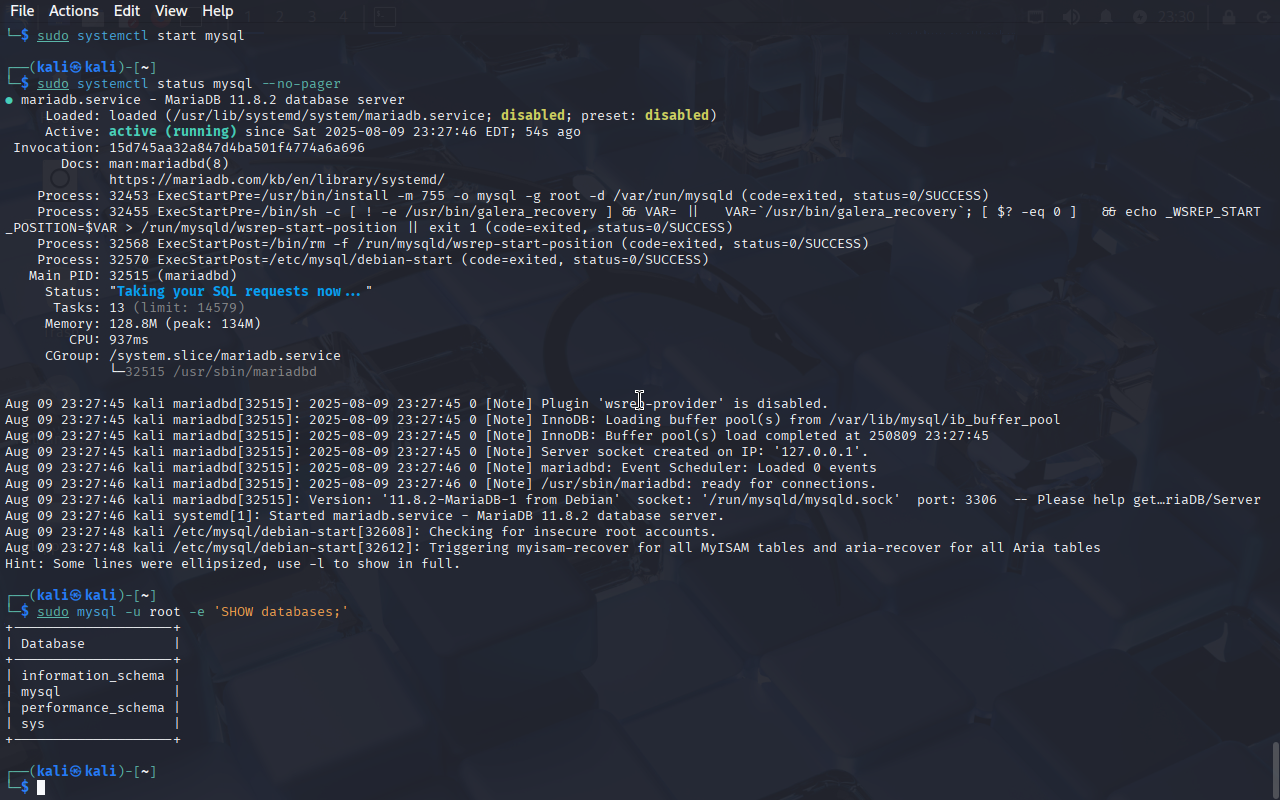Click the 'Tasks: 13 (limit: 14579)' line
This screenshot has height=800, width=1280.
(149, 308)
